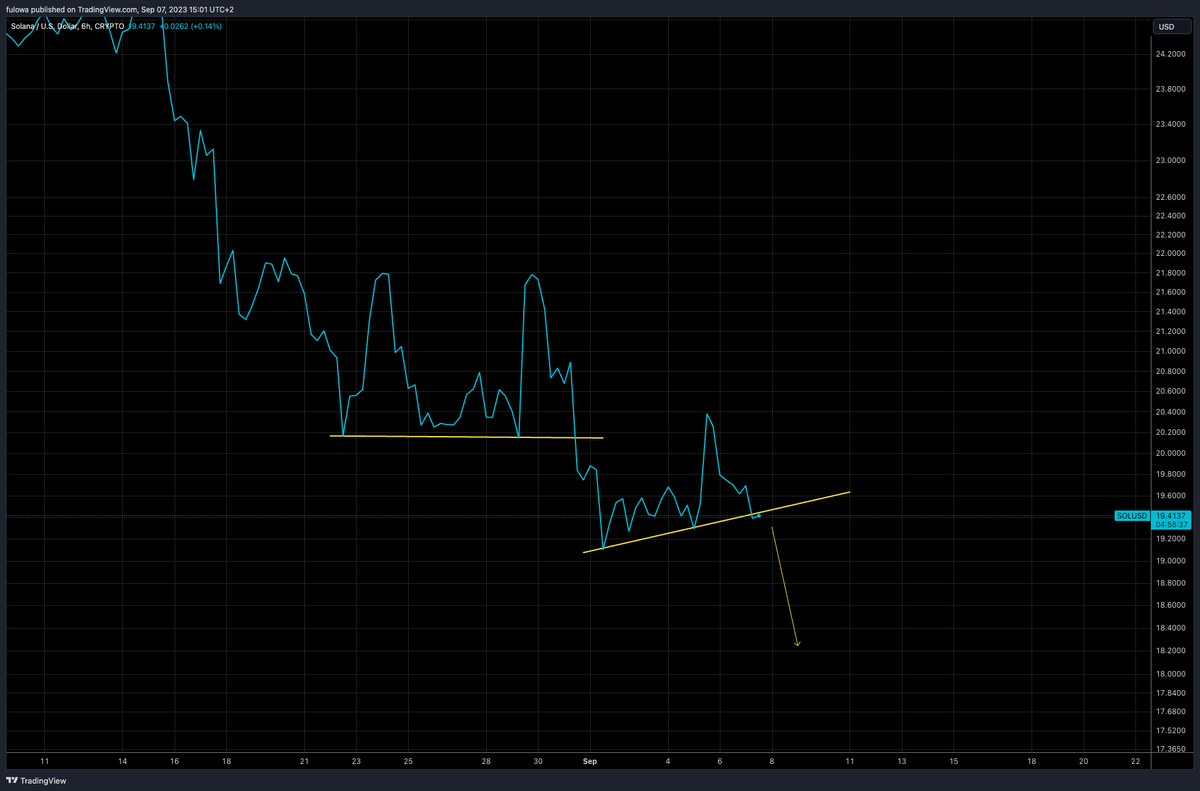Click the 21.2000 price axis label
The width and height of the screenshot is (1200, 791).
tap(1171, 332)
